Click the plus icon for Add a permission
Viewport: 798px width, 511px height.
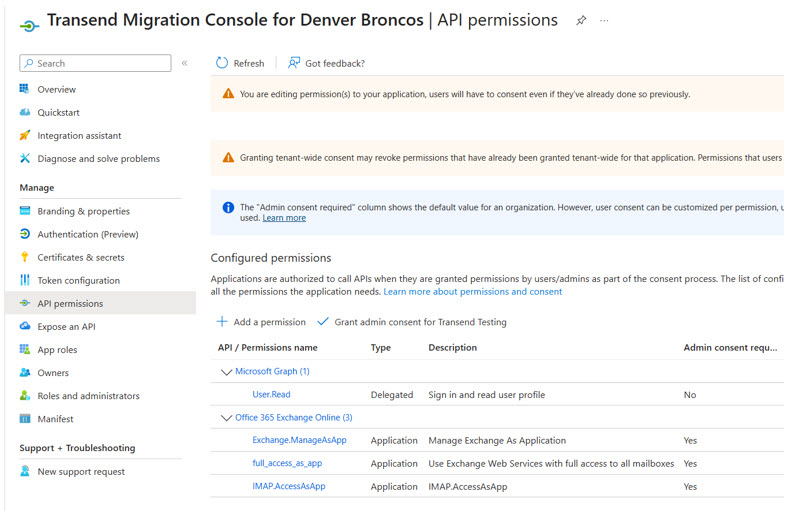coord(222,322)
